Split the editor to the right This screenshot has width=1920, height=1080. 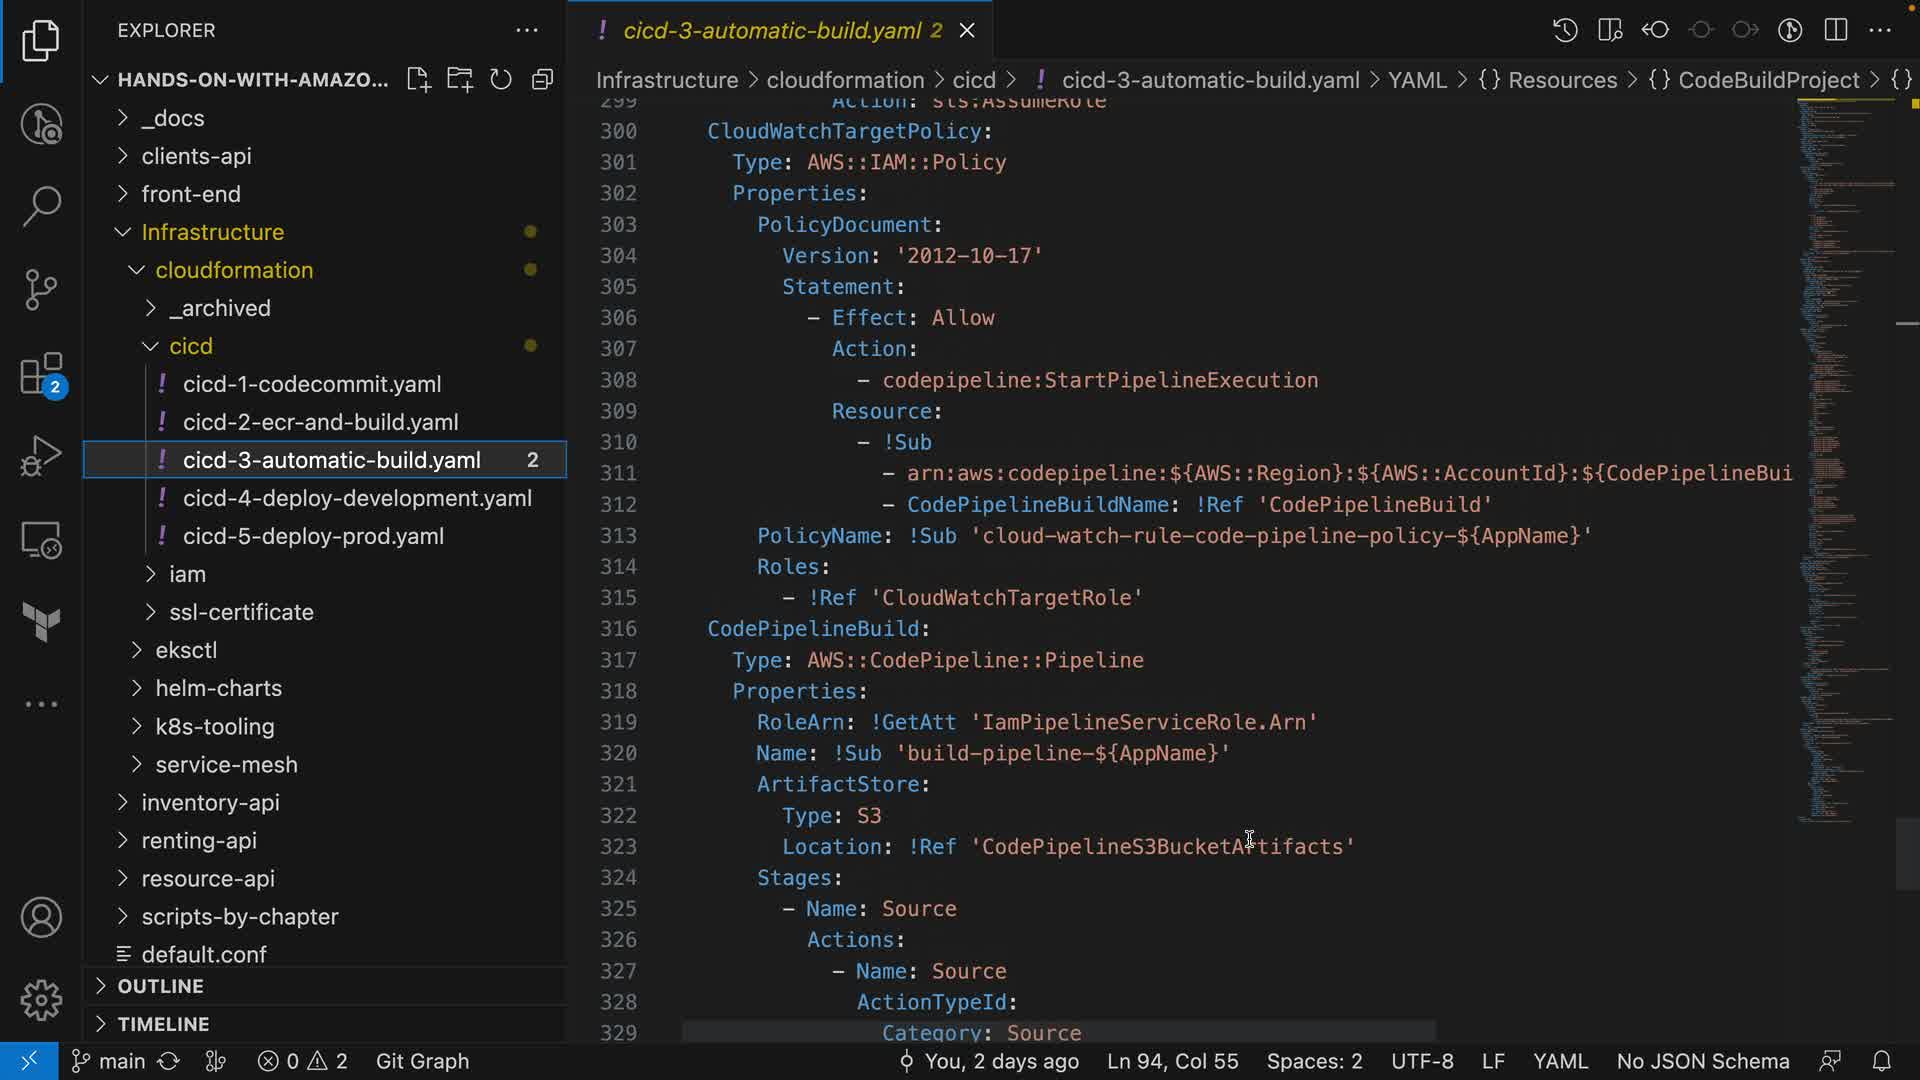[1835, 30]
